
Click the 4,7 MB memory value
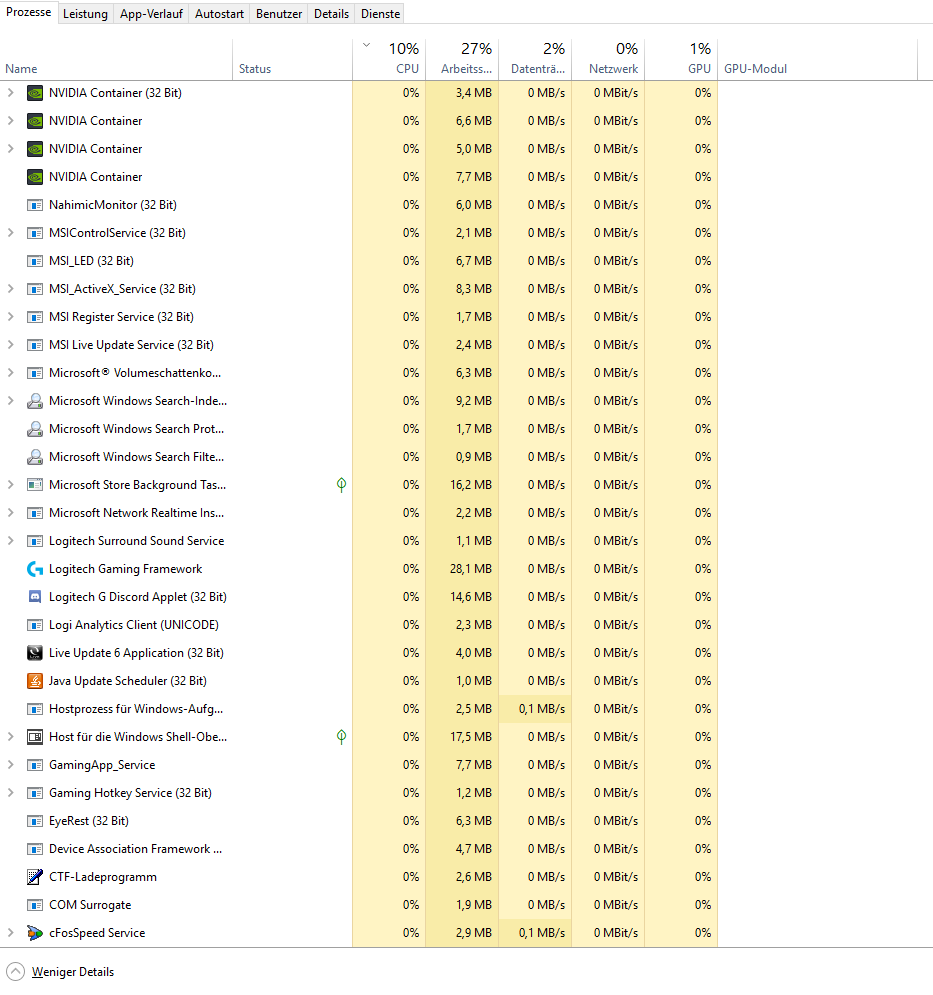(473, 849)
